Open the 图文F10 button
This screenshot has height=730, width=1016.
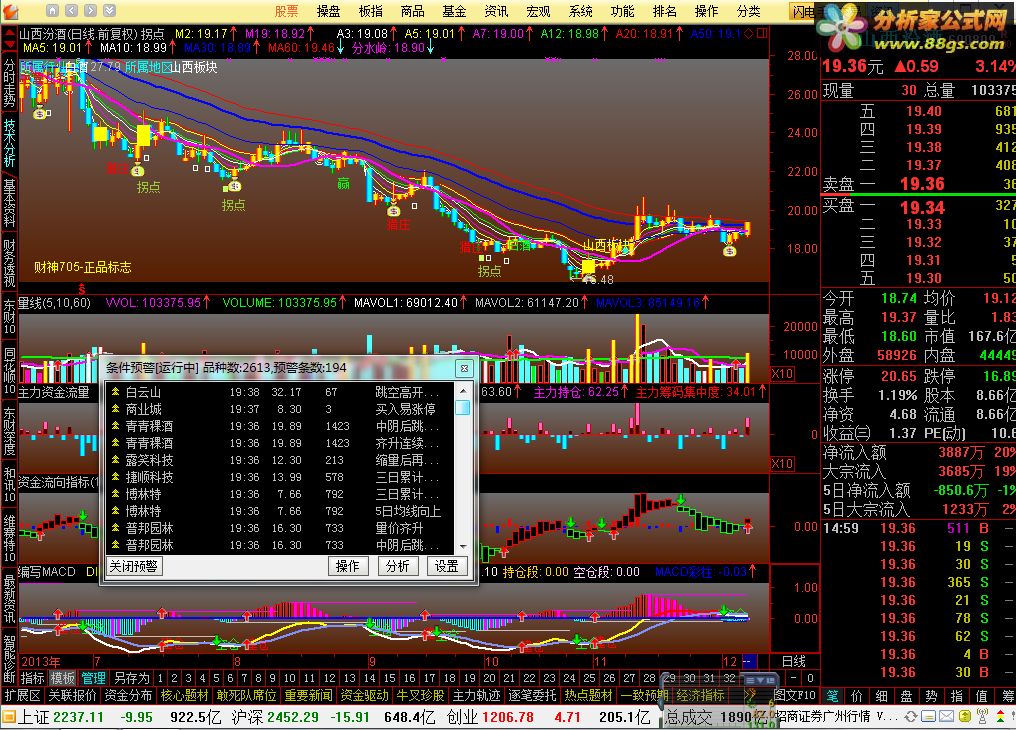click(794, 696)
